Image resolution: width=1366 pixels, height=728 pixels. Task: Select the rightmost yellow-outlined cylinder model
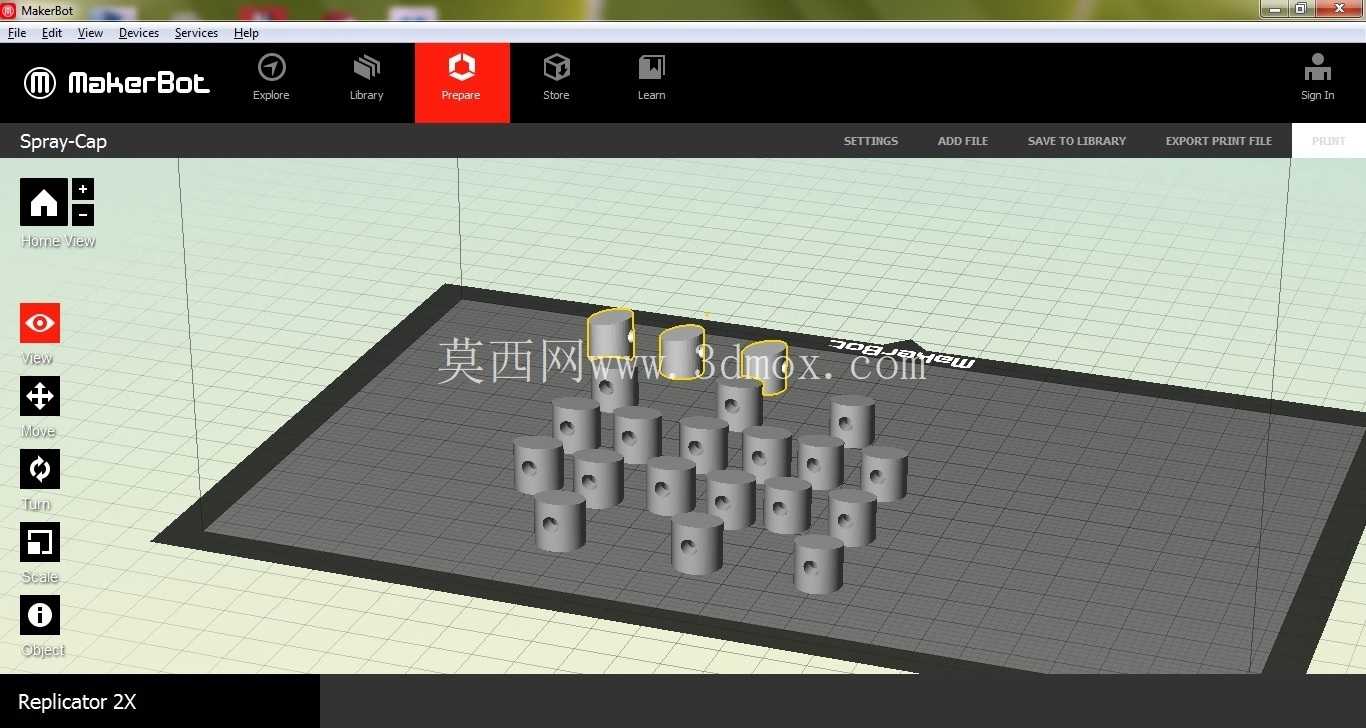[766, 367]
